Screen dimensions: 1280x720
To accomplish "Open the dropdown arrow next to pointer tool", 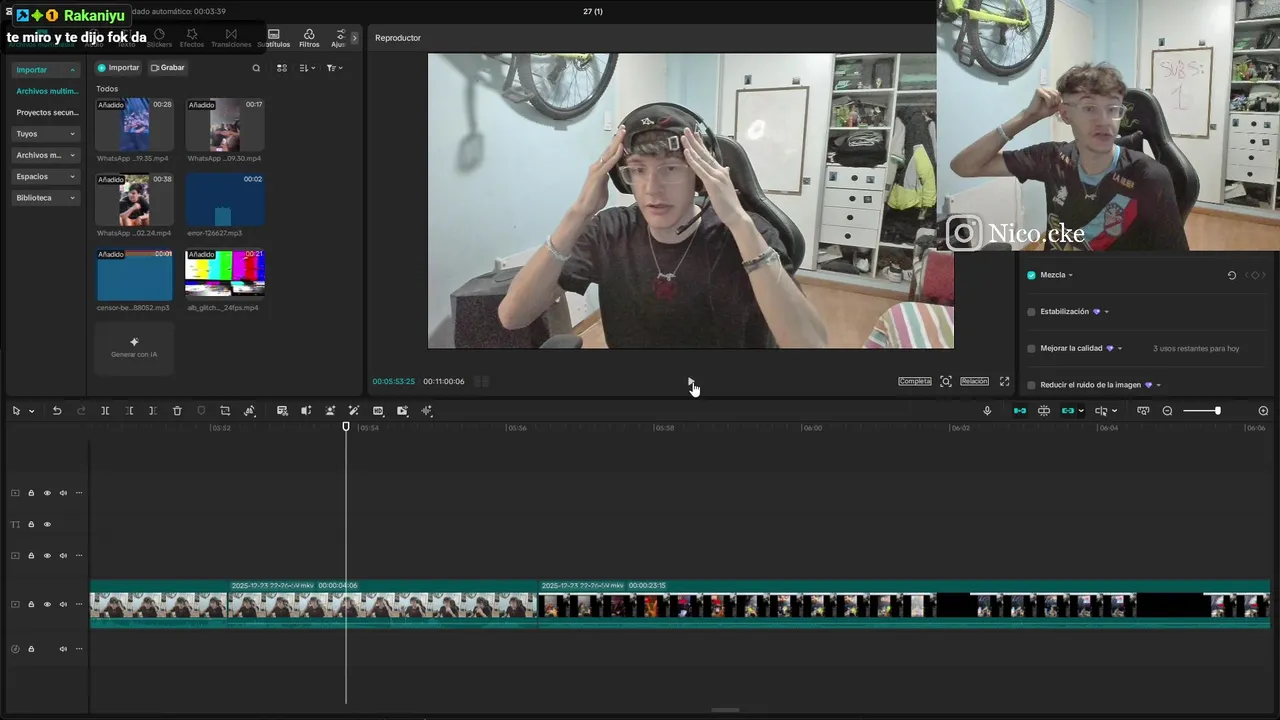I will [x=32, y=411].
